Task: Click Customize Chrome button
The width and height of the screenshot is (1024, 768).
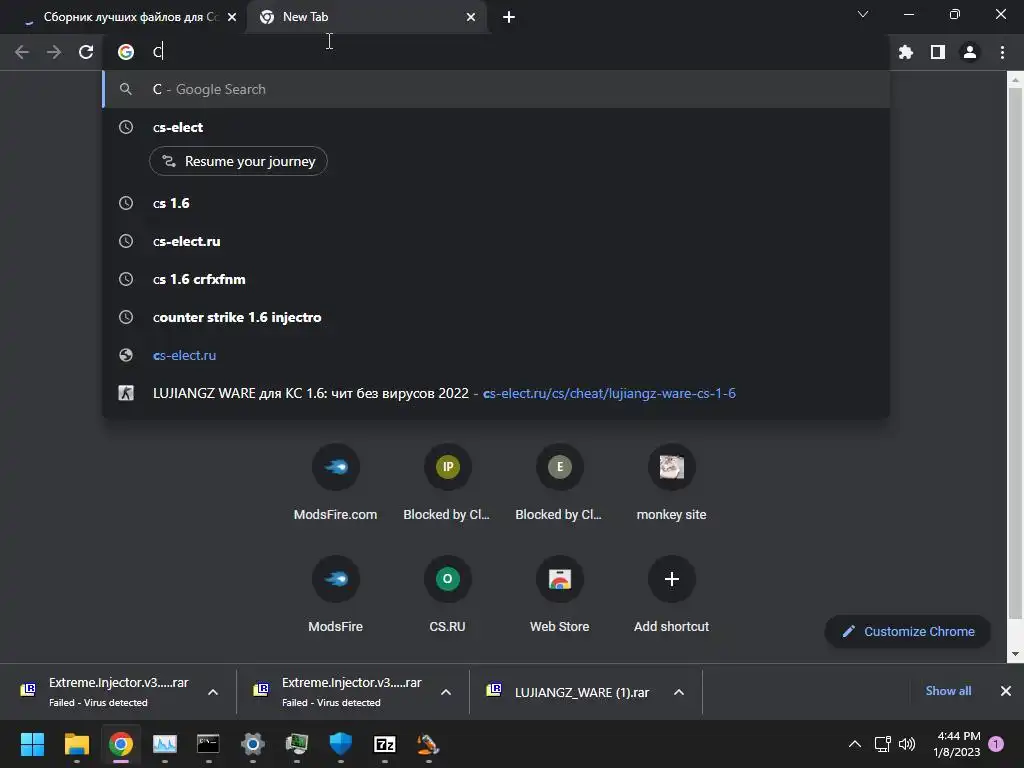Action: [x=908, y=632]
